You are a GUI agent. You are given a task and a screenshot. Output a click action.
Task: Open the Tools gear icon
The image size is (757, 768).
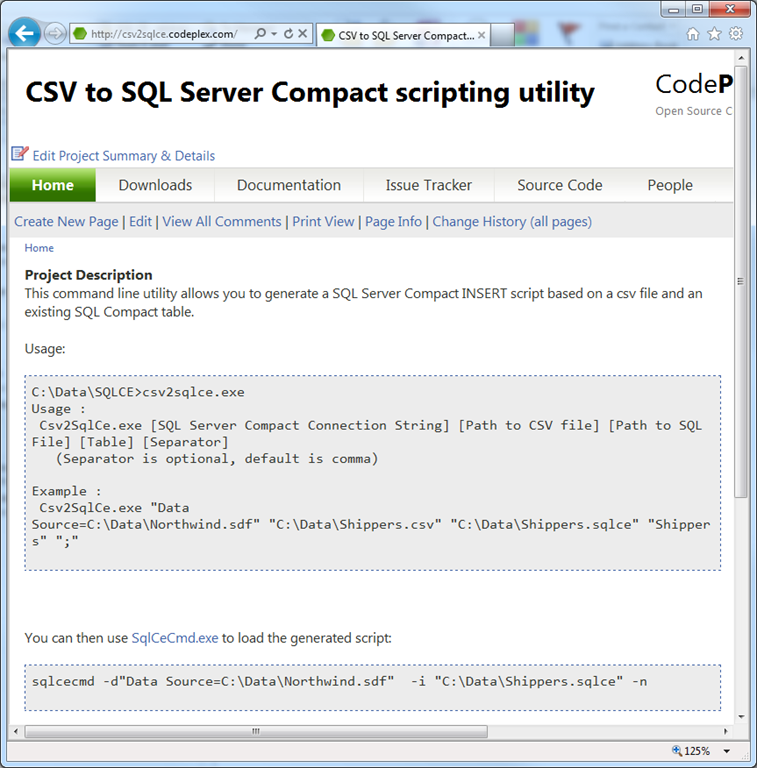[736, 33]
